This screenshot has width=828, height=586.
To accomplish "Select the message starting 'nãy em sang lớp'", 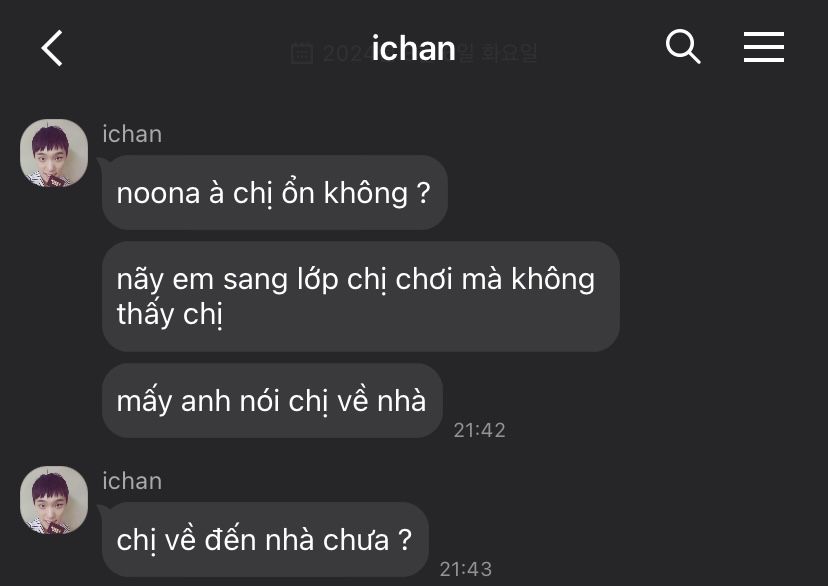I will (361, 296).
